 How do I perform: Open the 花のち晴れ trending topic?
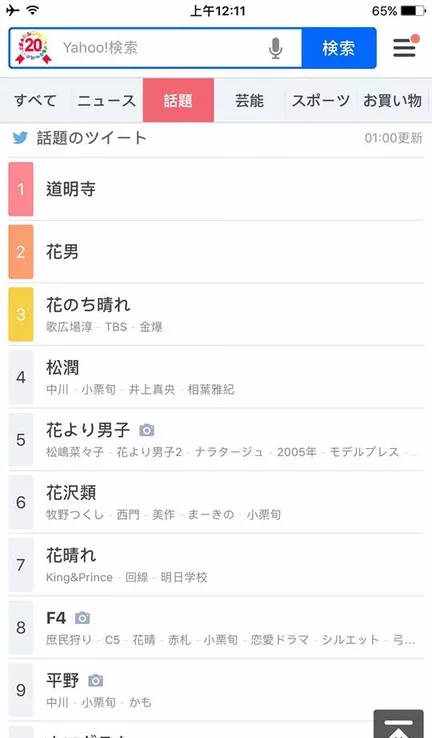tap(216, 314)
